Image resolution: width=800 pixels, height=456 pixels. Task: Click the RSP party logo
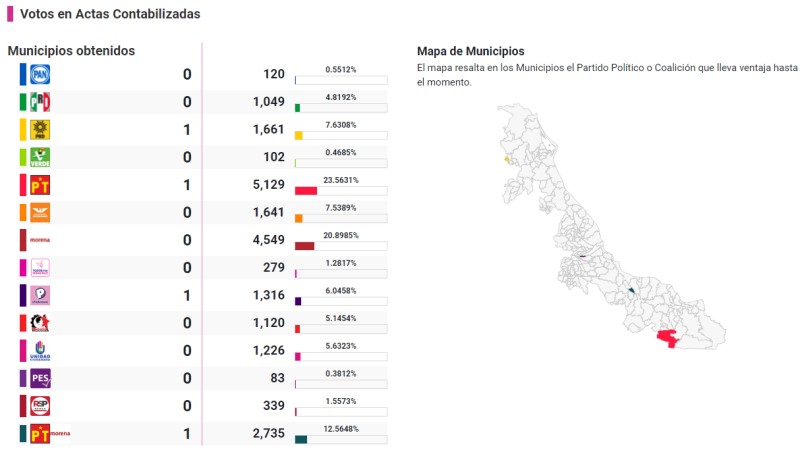[x=40, y=406]
